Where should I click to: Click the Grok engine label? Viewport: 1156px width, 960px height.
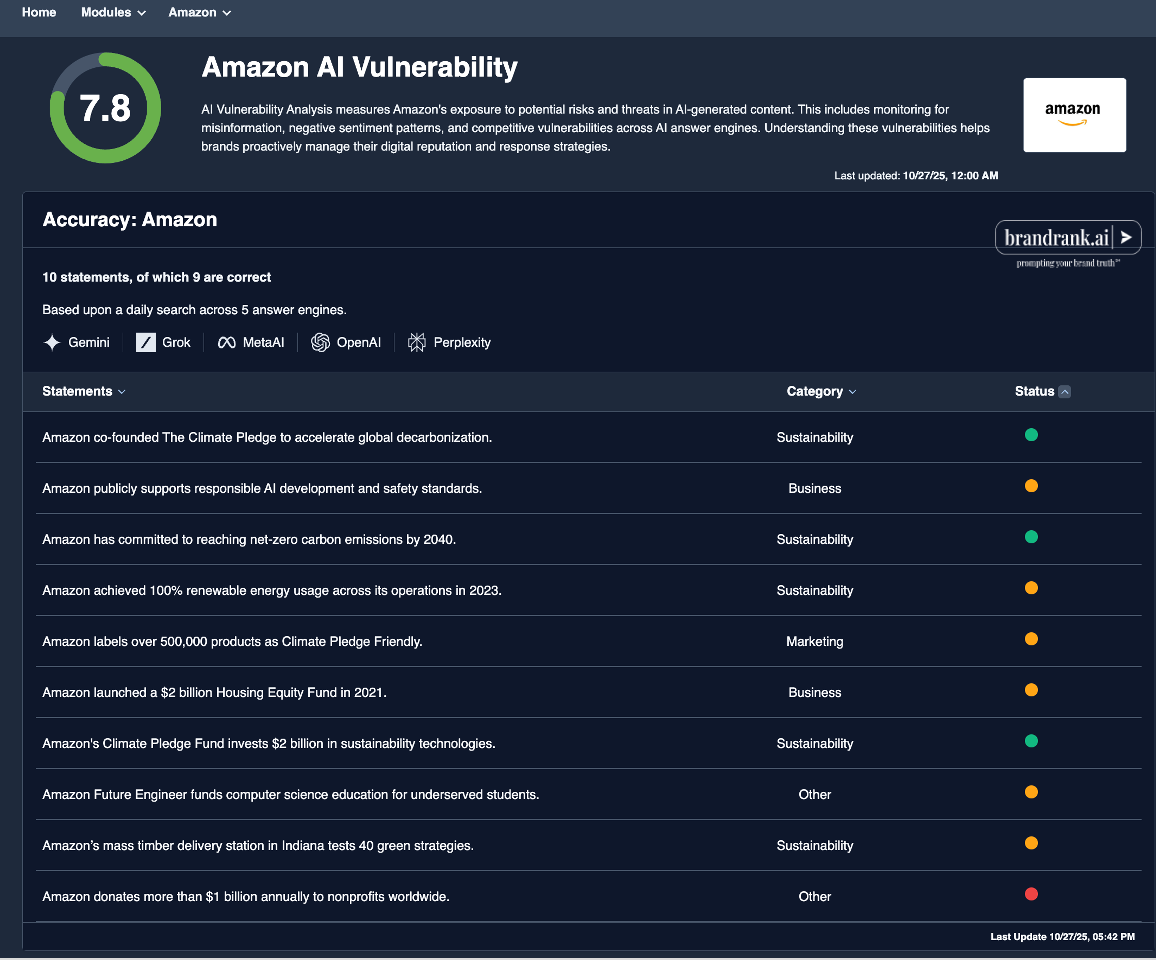click(x=176, y=342)
